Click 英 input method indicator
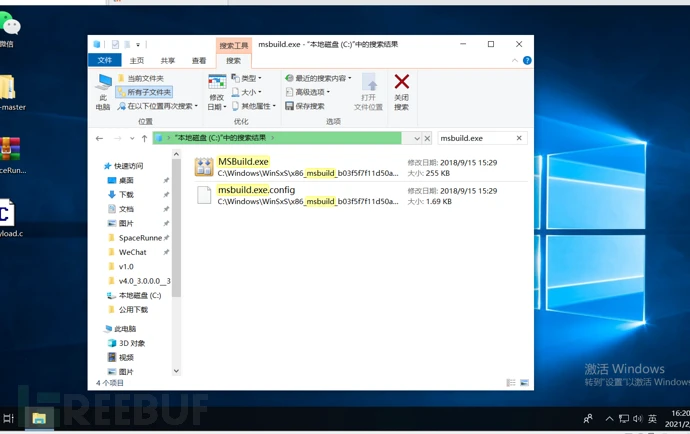The height and width of the screenshot is (434, 690). tap(653, 419)
